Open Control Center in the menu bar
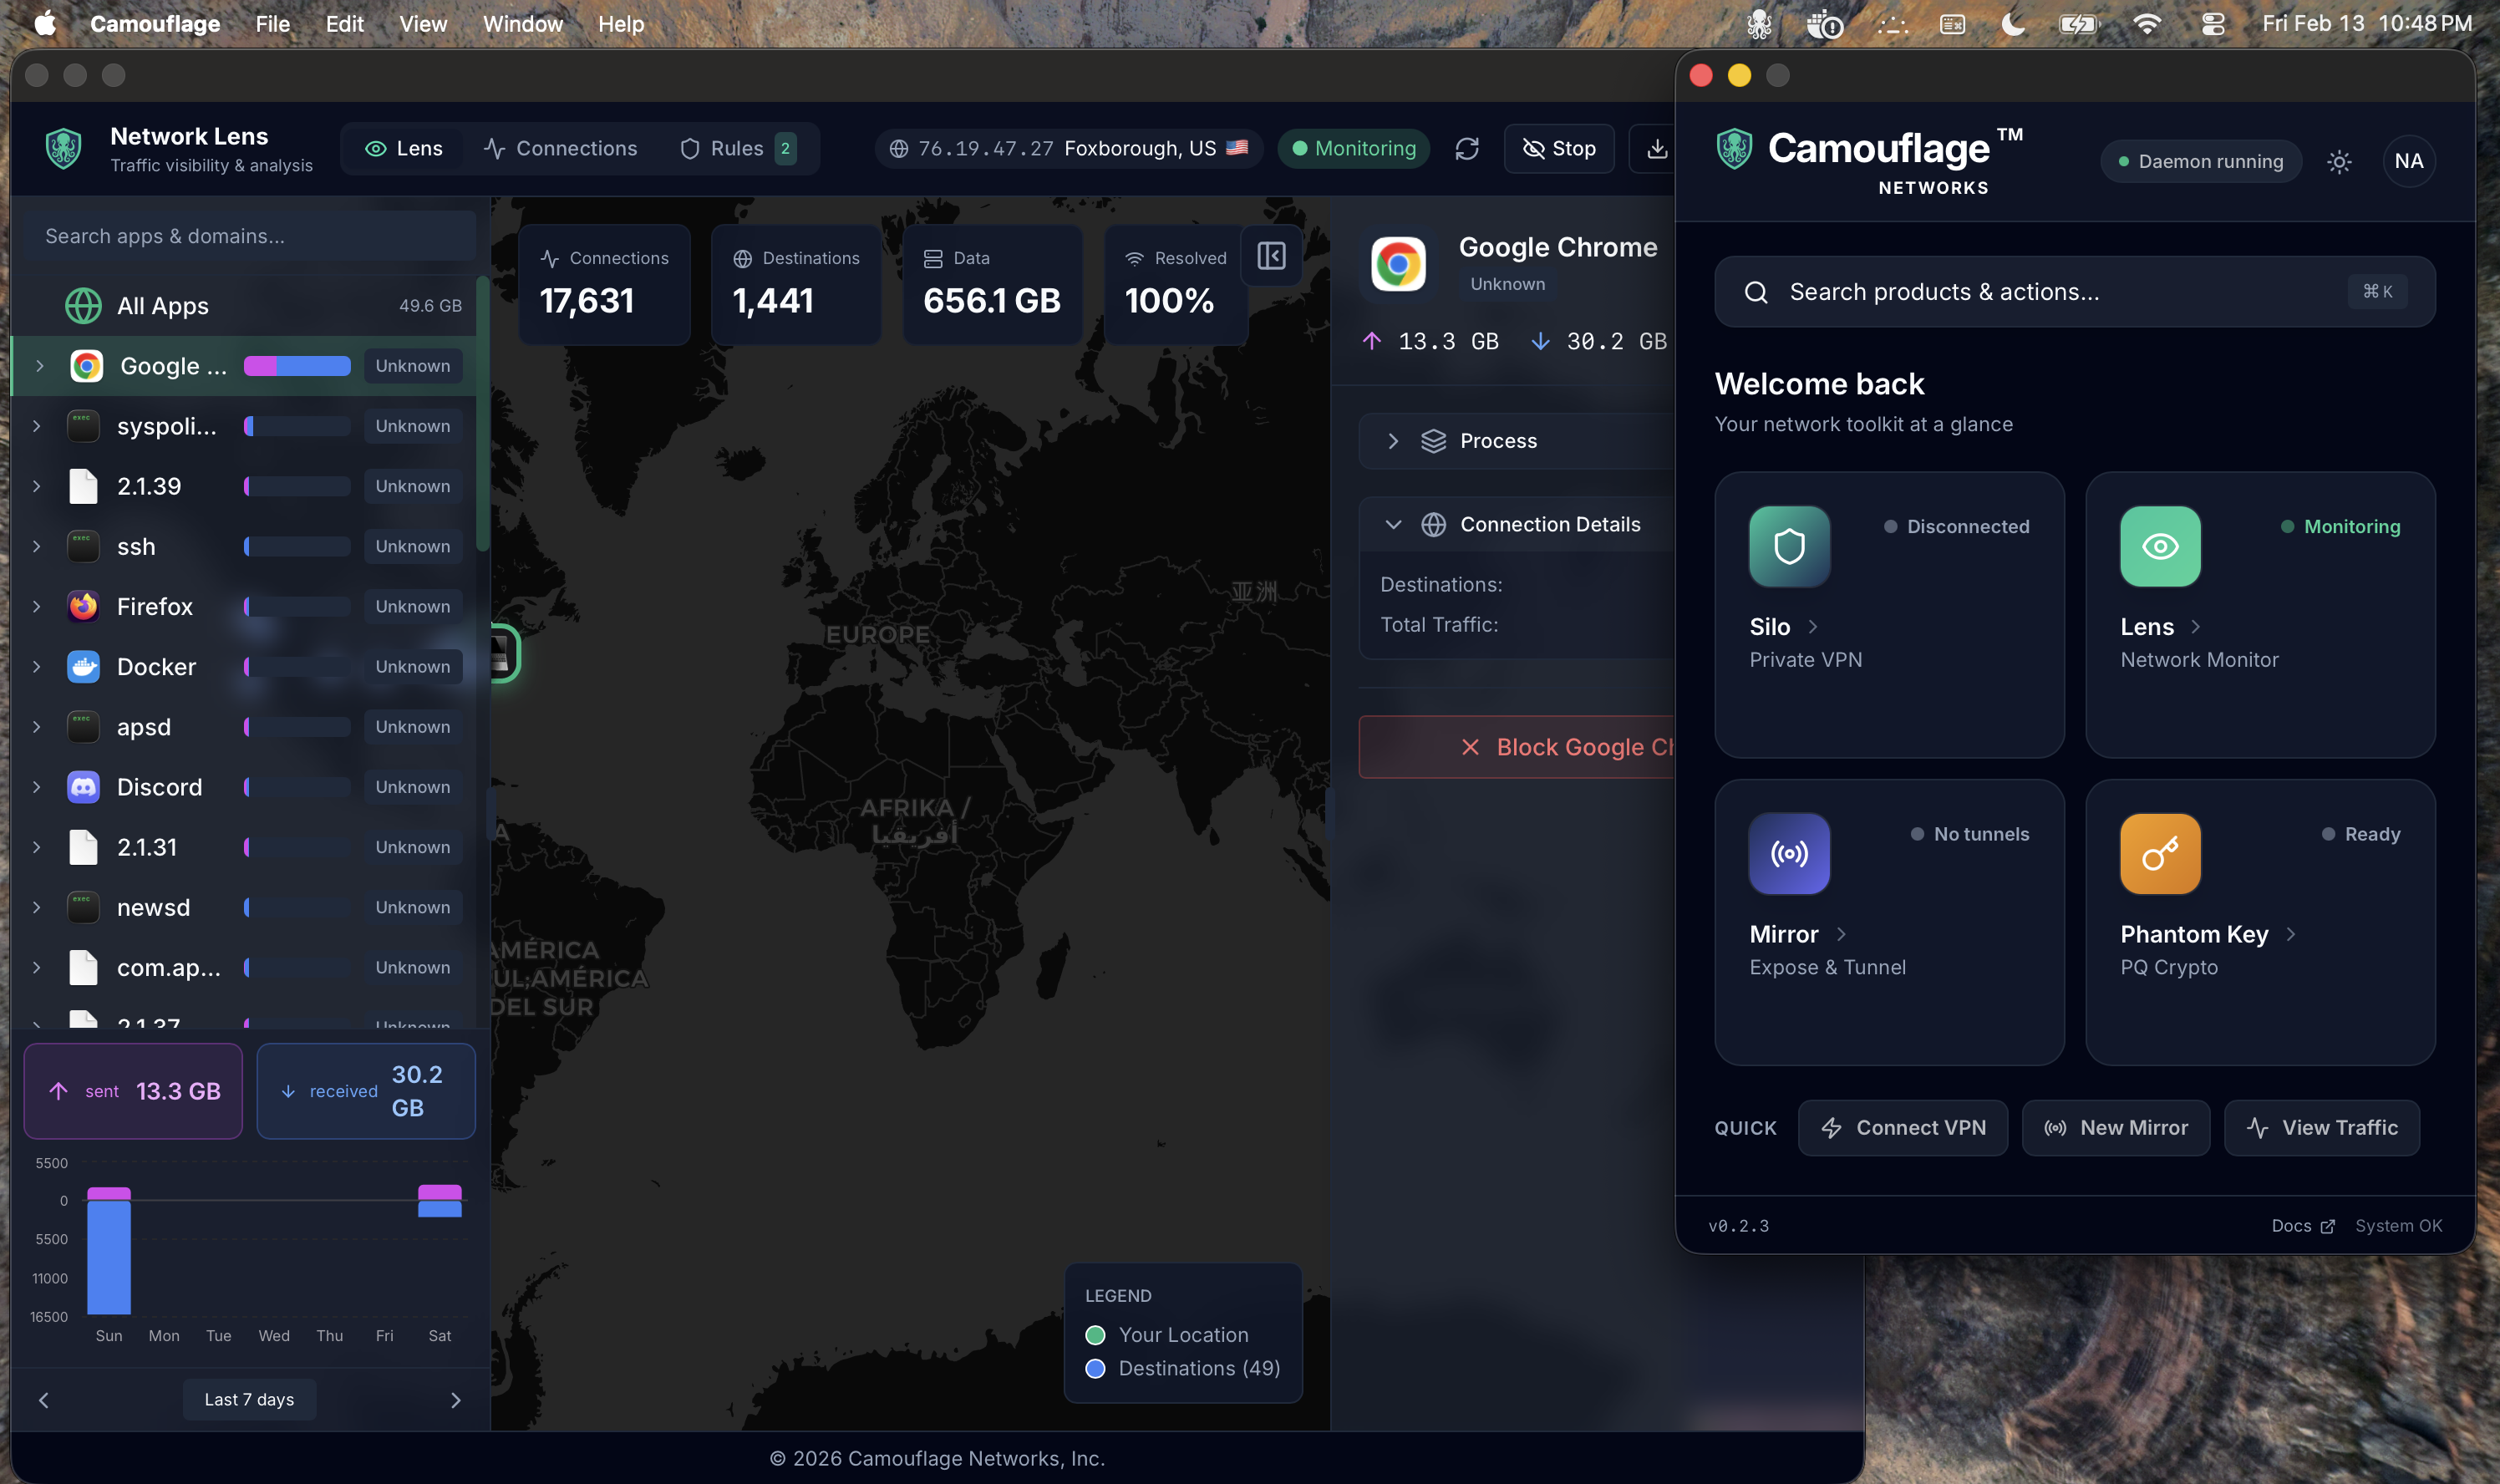The width and height of the screenshot is (2500, 1484). point(2212,24)
